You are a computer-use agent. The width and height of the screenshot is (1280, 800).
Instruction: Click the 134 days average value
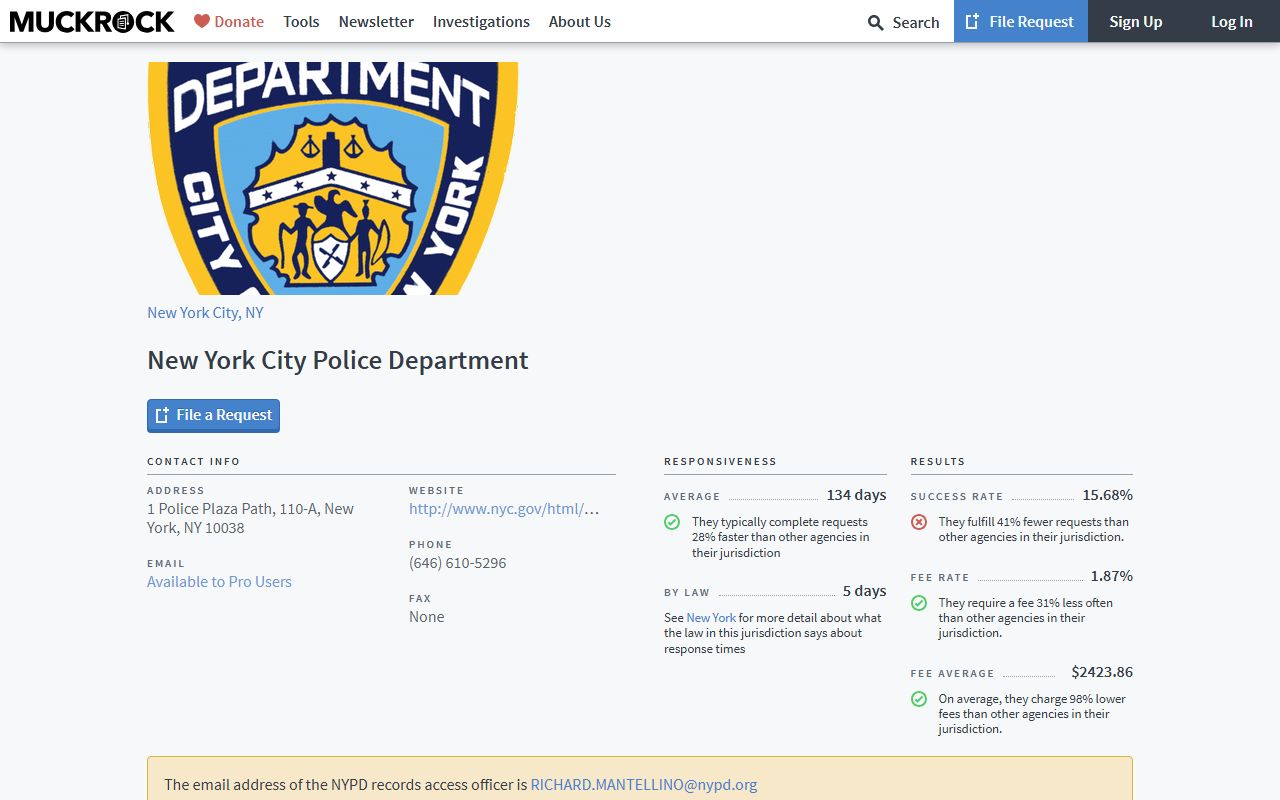click(856, 495)
